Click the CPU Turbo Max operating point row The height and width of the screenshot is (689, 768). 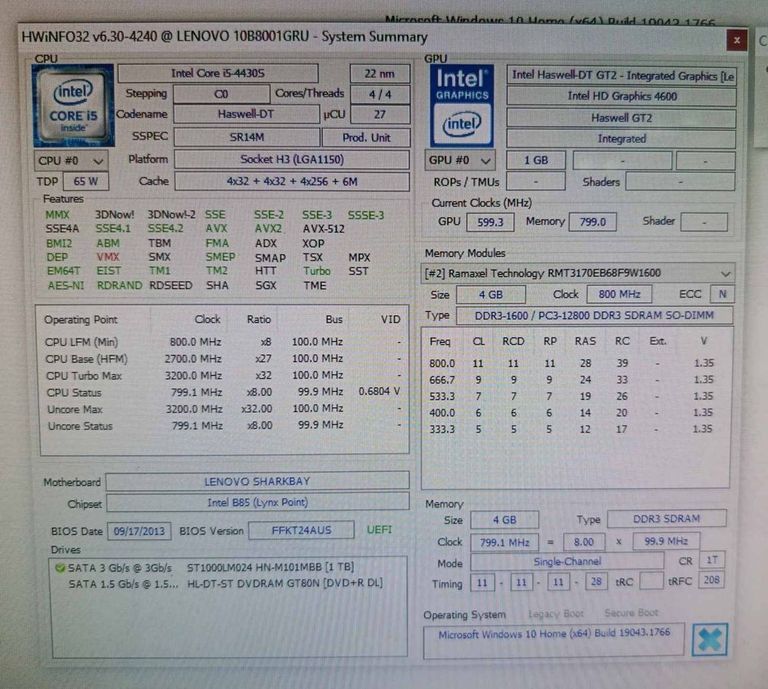pyautogui.click(x=223, y=375)
